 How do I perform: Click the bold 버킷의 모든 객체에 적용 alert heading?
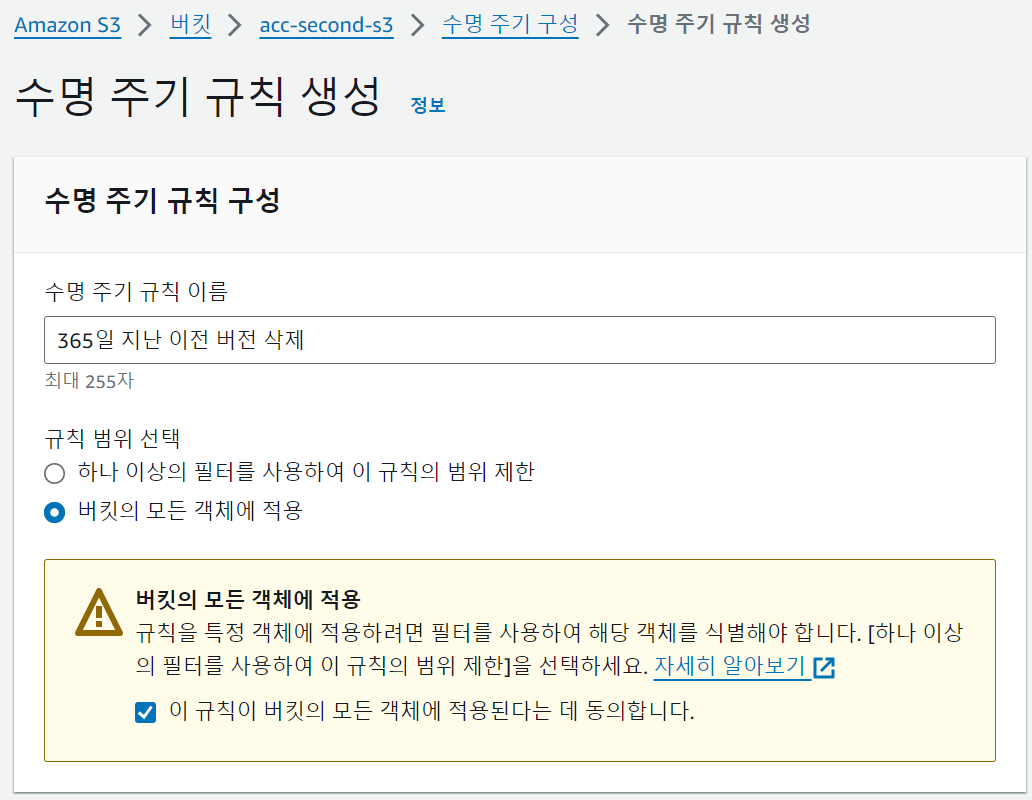pyautogui.click(x=248, y=599)
